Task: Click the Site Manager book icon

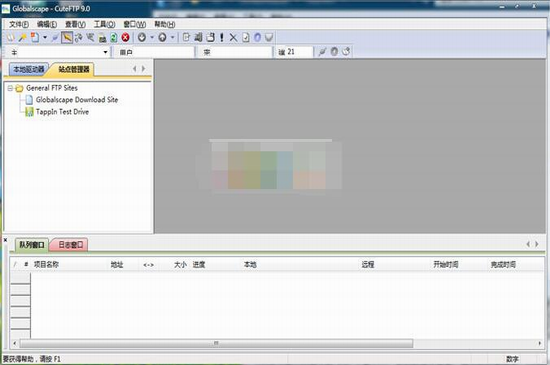Action: [11, 37]
